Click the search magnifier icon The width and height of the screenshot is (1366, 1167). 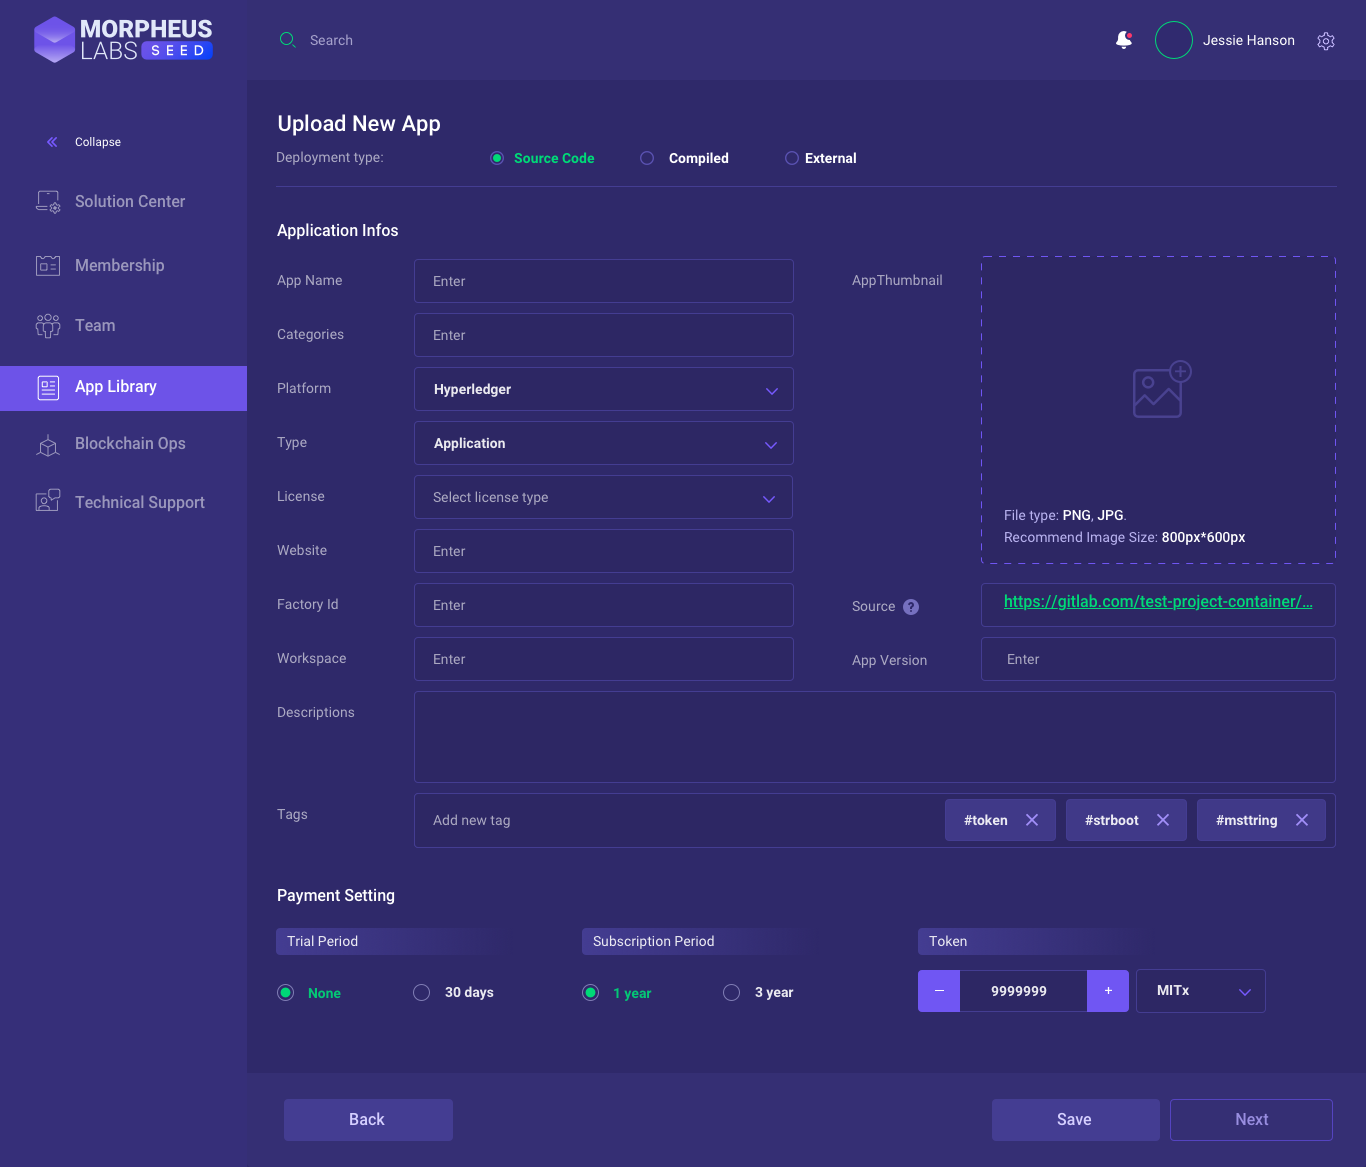pyautogui.click(x=288, y=40)
